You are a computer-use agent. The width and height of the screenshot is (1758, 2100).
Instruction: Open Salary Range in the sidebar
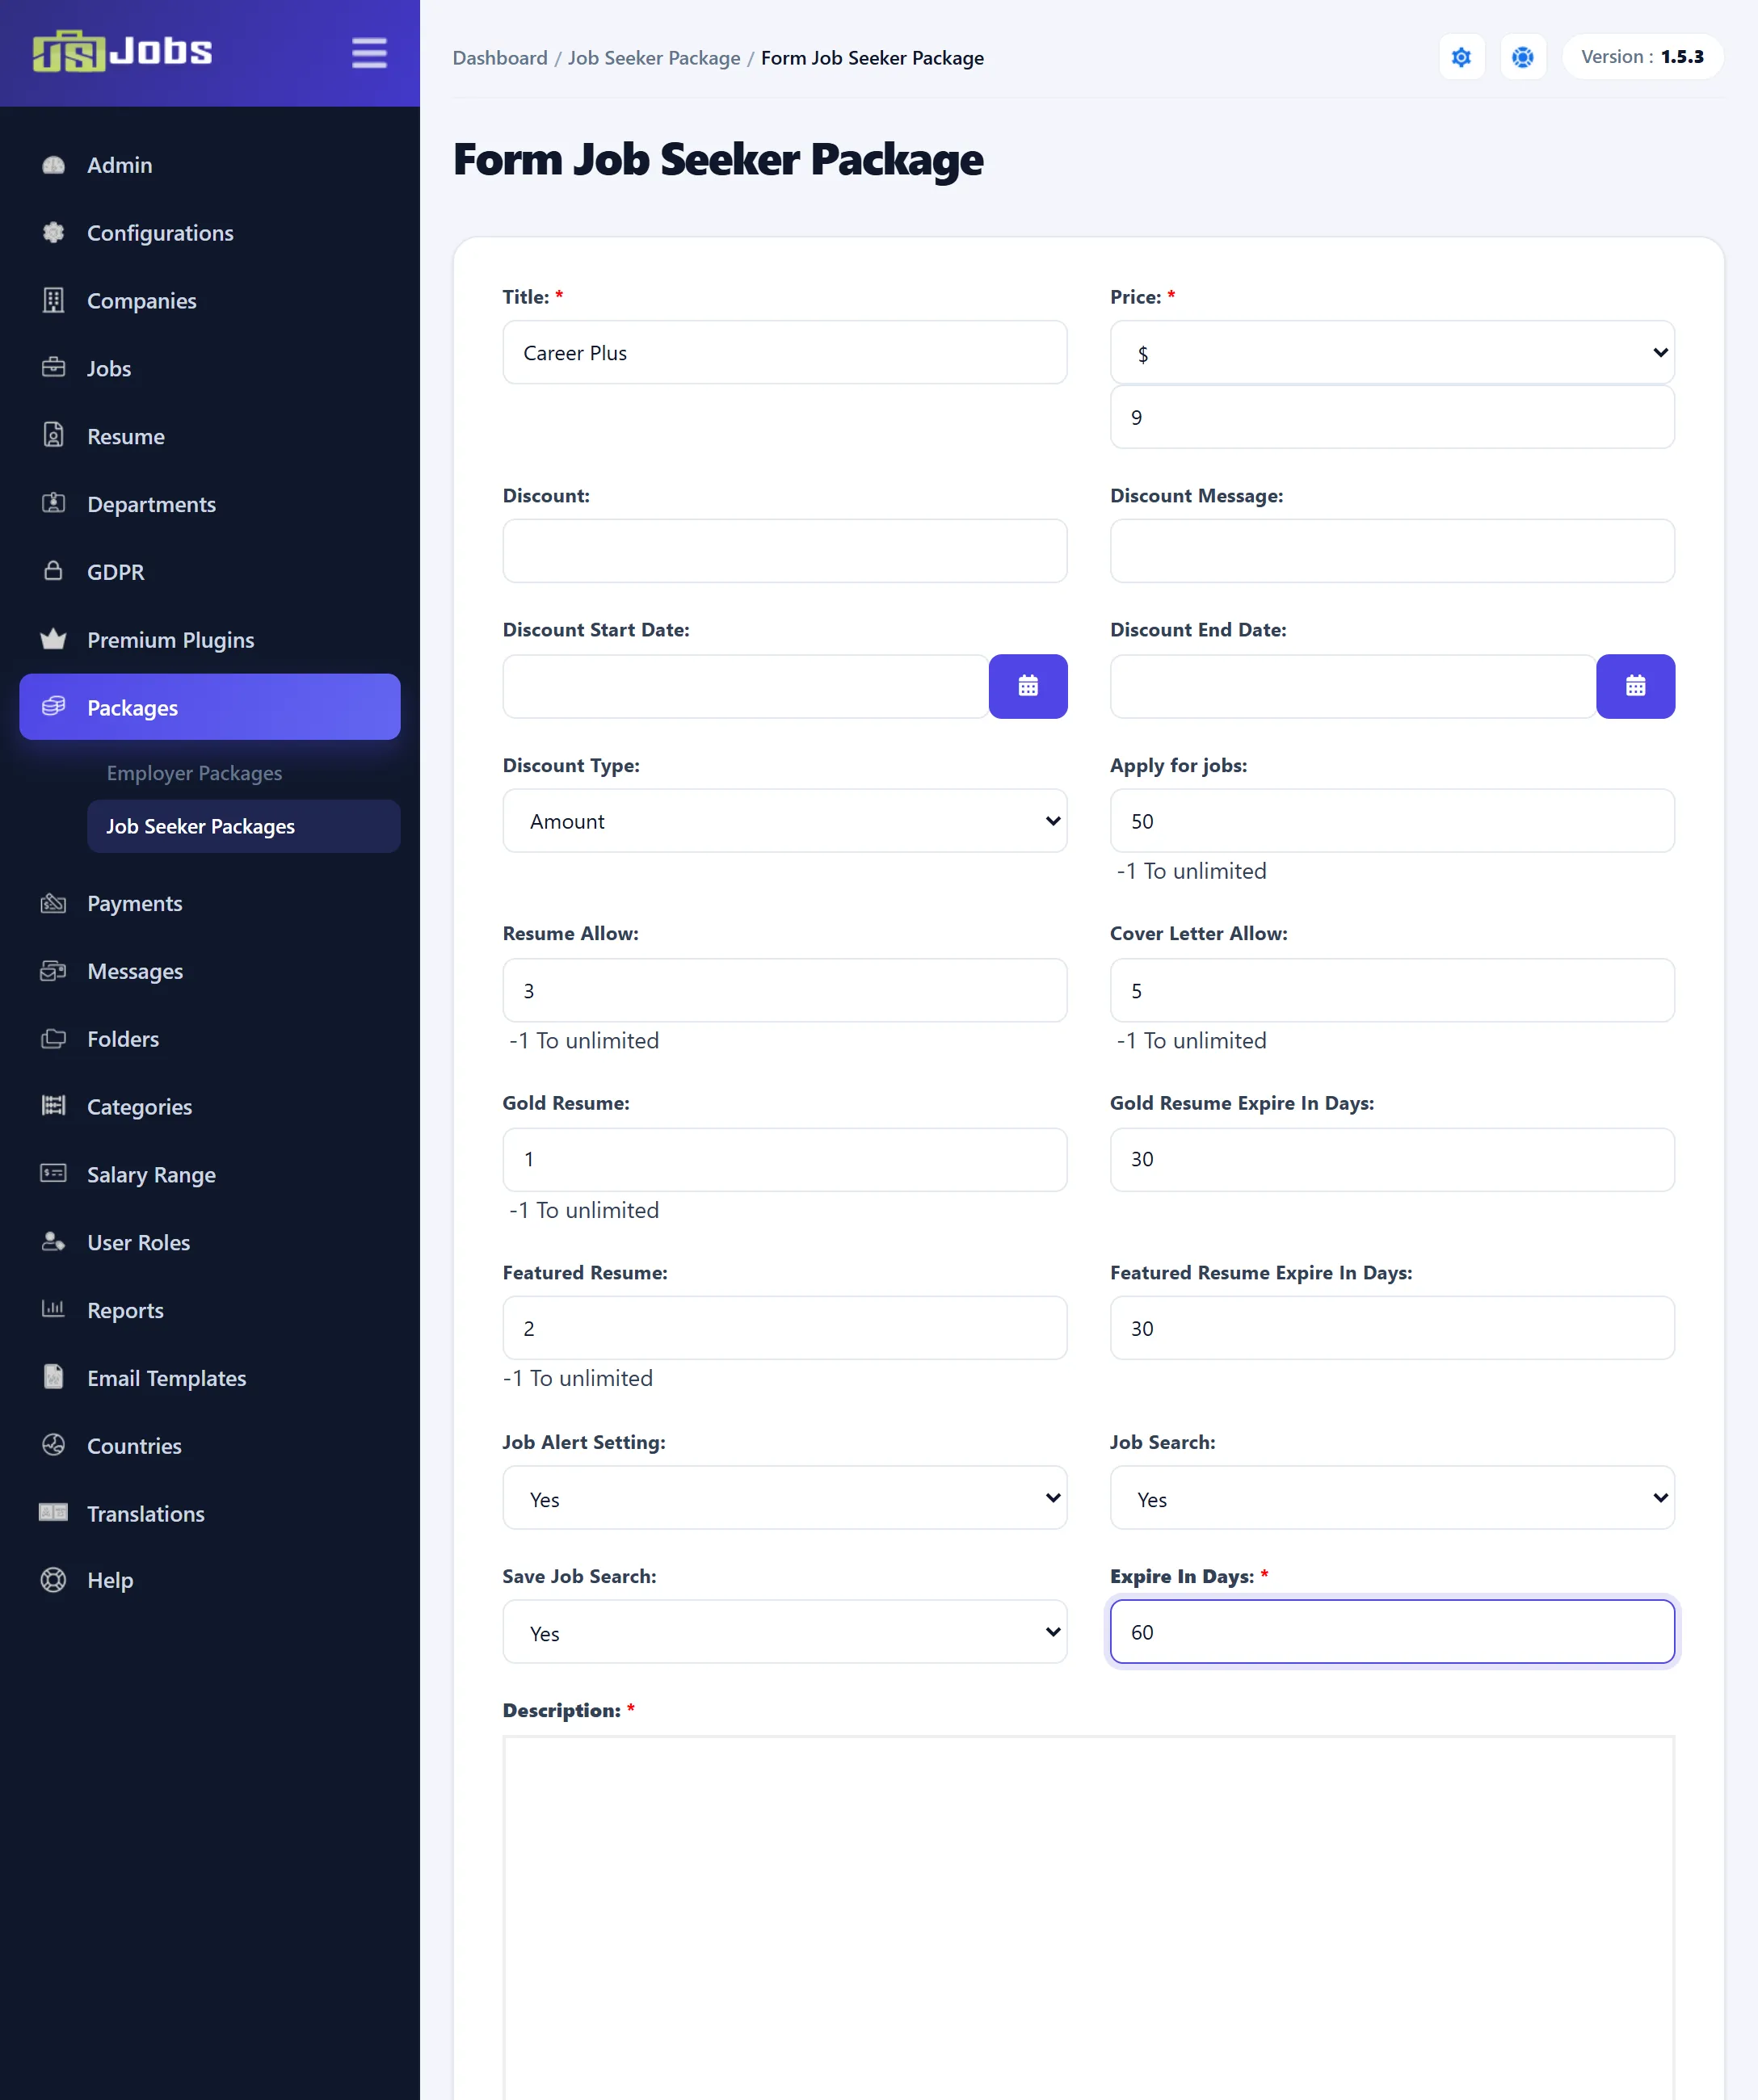click(x=151, y=1175)
